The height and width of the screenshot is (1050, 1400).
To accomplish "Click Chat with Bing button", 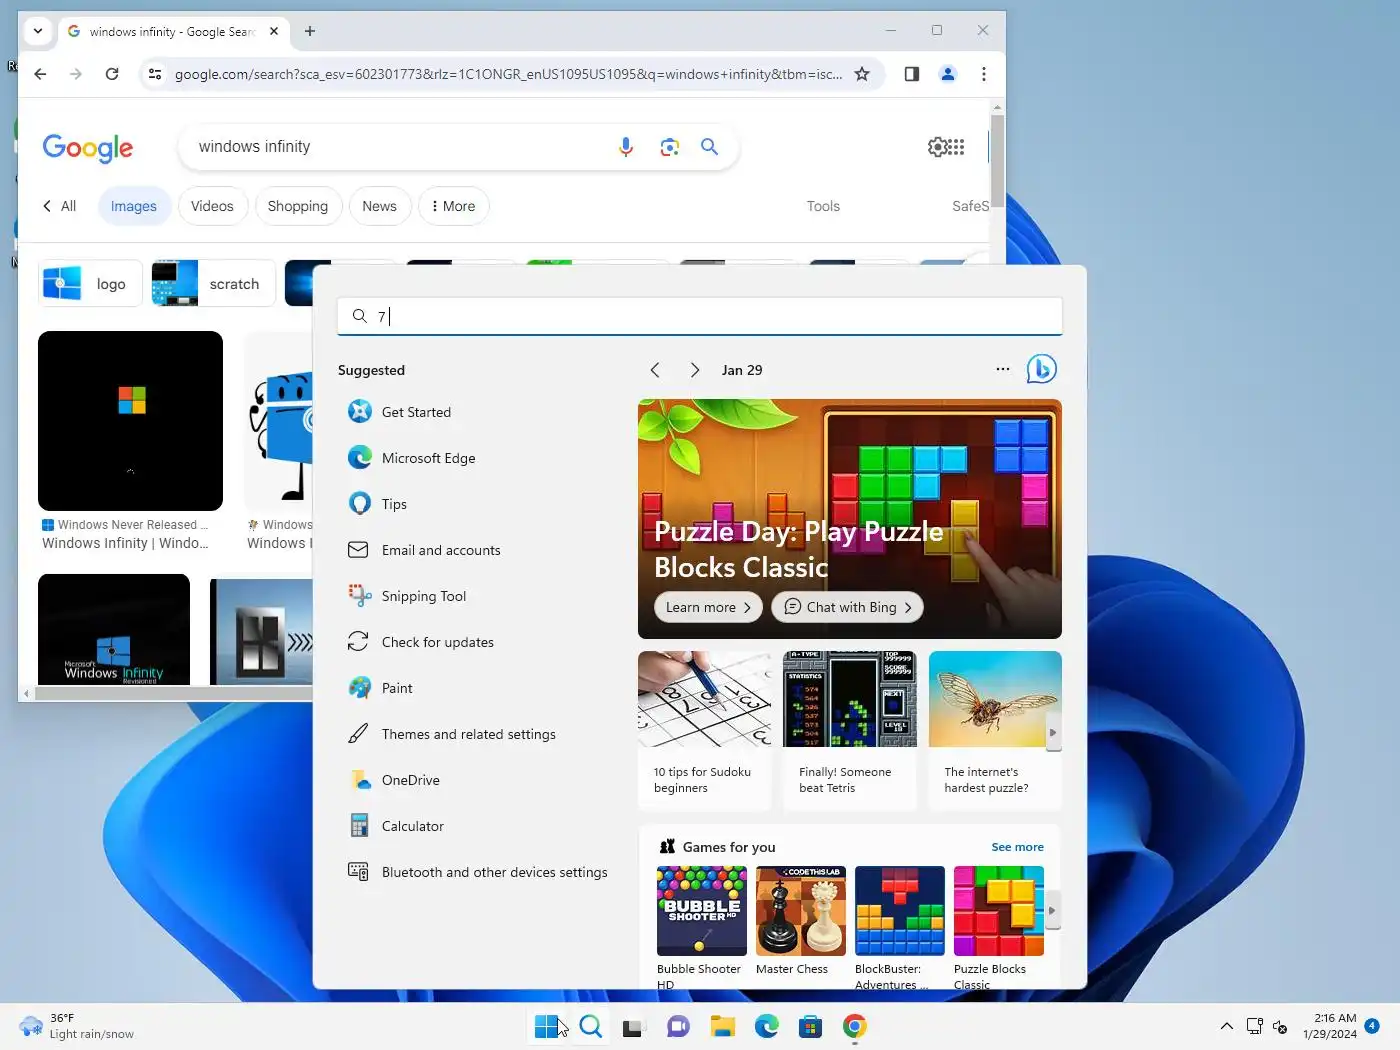I will point(848,607).
